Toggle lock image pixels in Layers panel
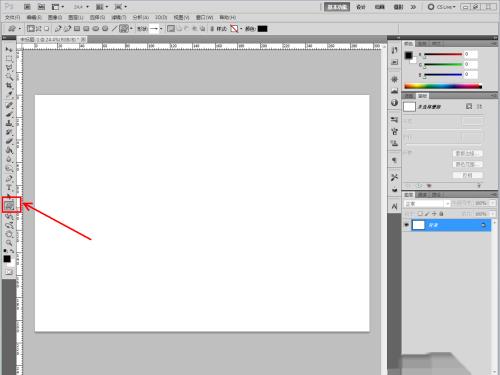 tap(427, 214)
